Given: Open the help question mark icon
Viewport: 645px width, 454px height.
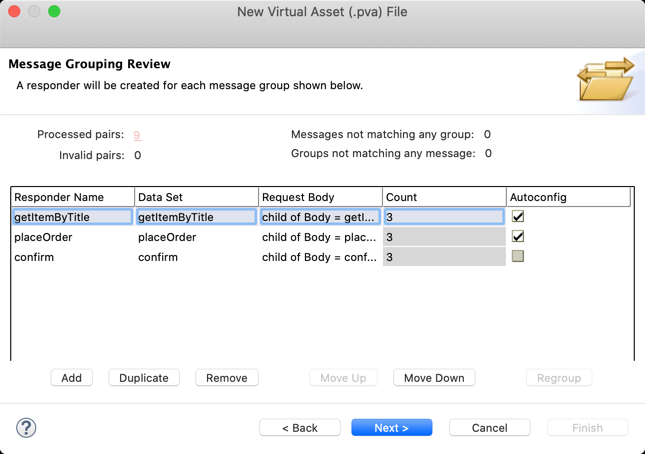Looking at the screenshot, I should coord(26,428).
